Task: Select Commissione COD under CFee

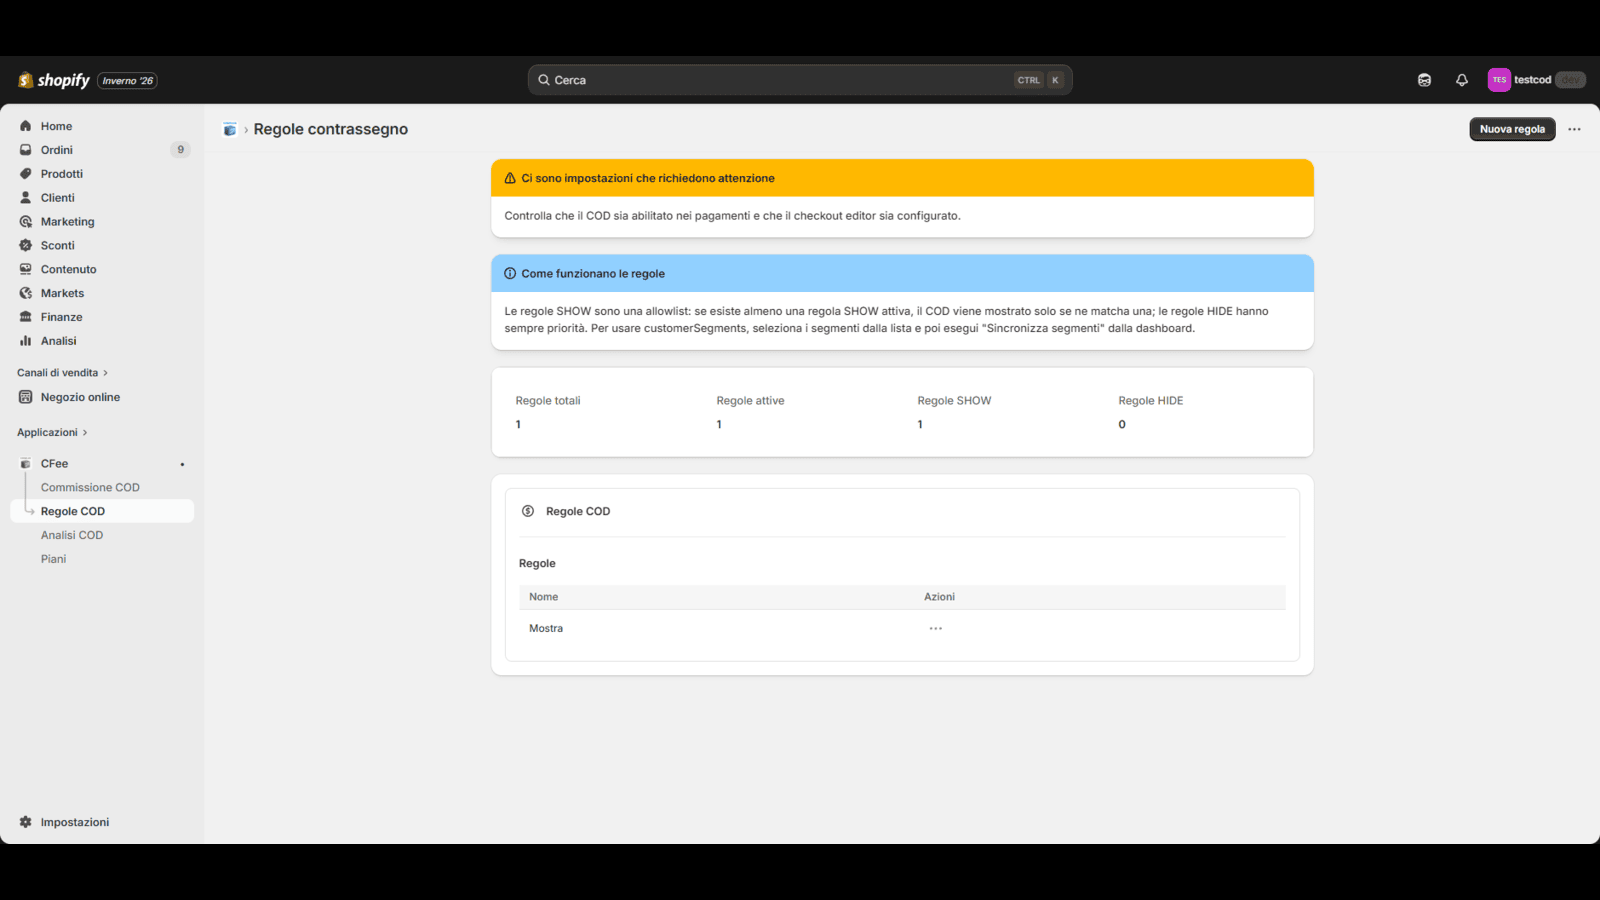Action: point(90,487)
